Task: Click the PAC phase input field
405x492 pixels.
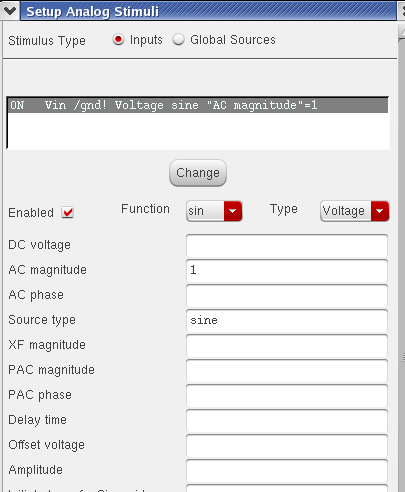Action: (287, 396)
